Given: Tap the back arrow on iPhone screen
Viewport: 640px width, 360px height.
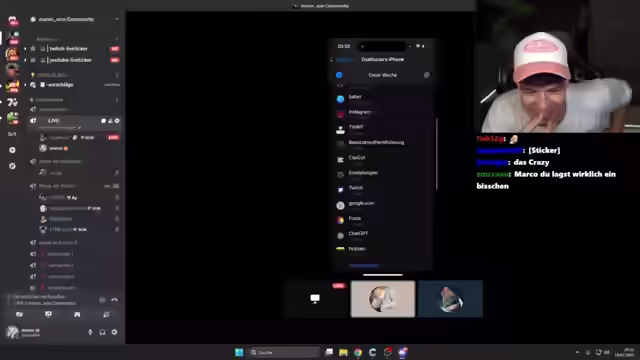Looking at the screenshot, I should tap(332, 60).
